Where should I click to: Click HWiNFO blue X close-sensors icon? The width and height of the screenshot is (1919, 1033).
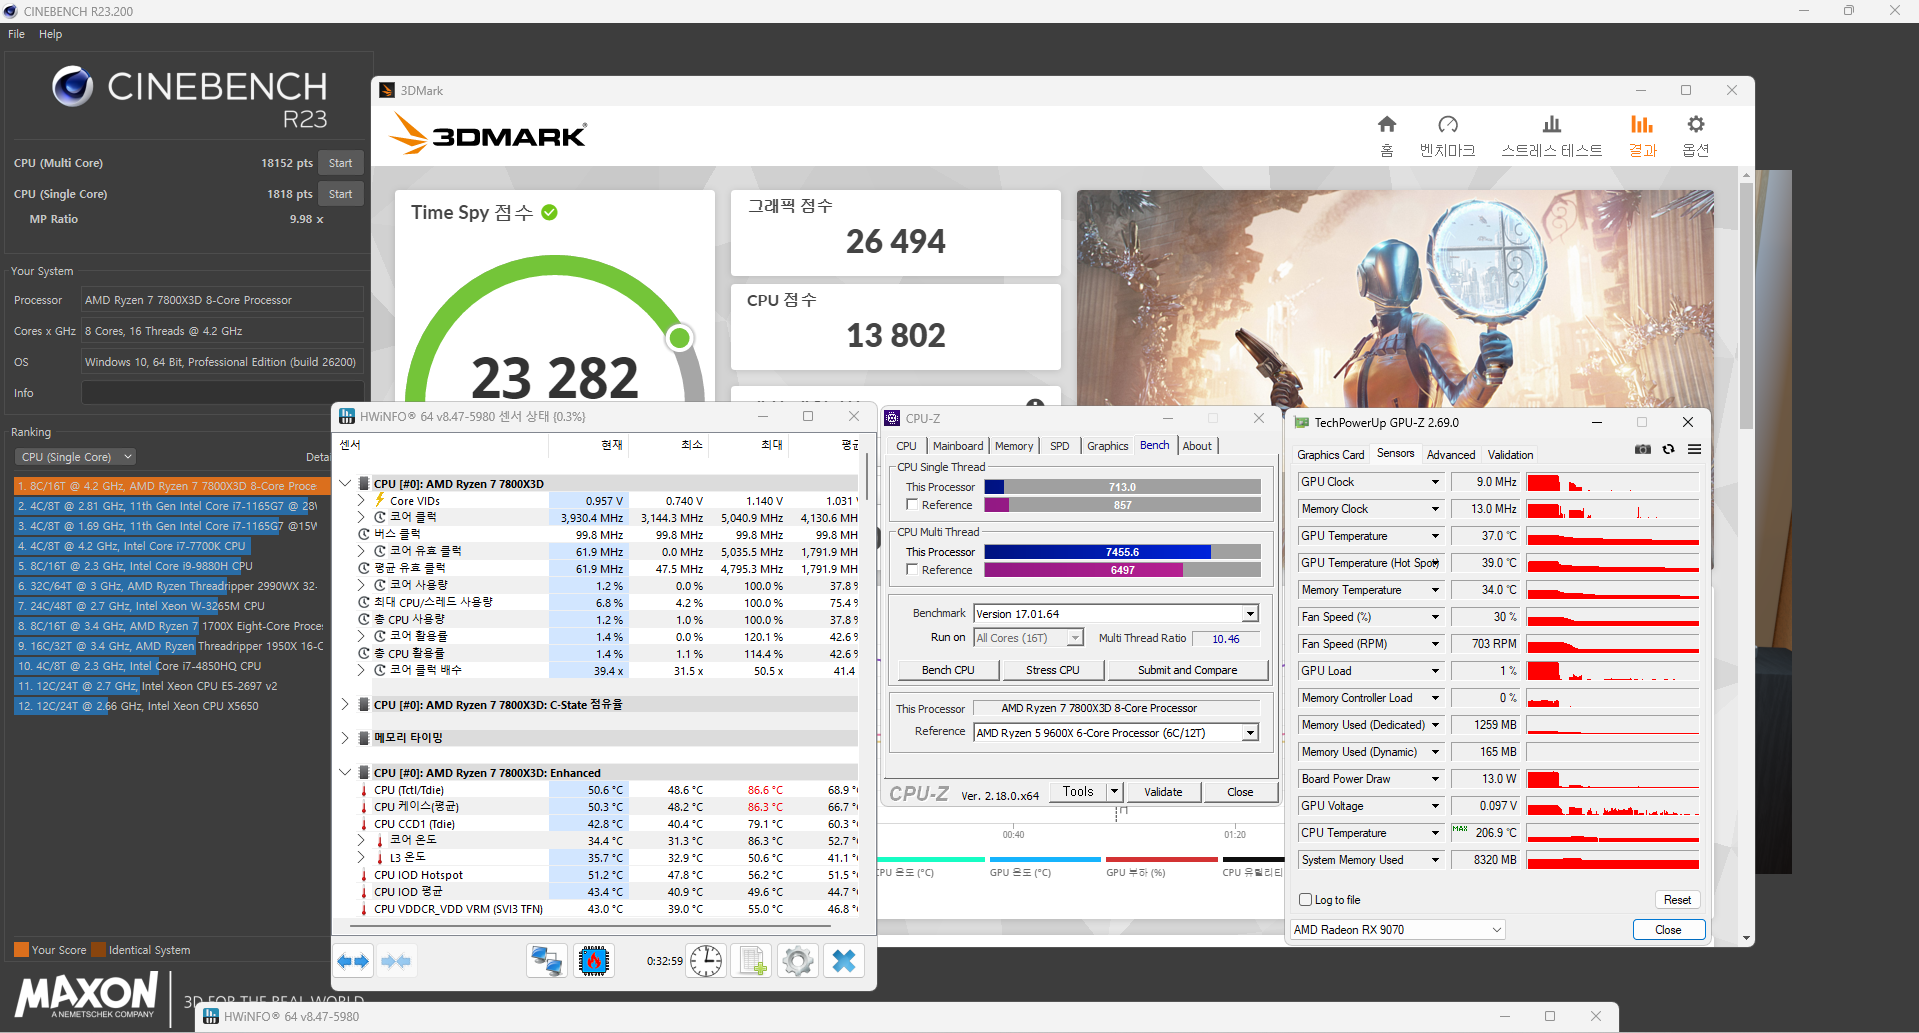[x=844, y=961]
